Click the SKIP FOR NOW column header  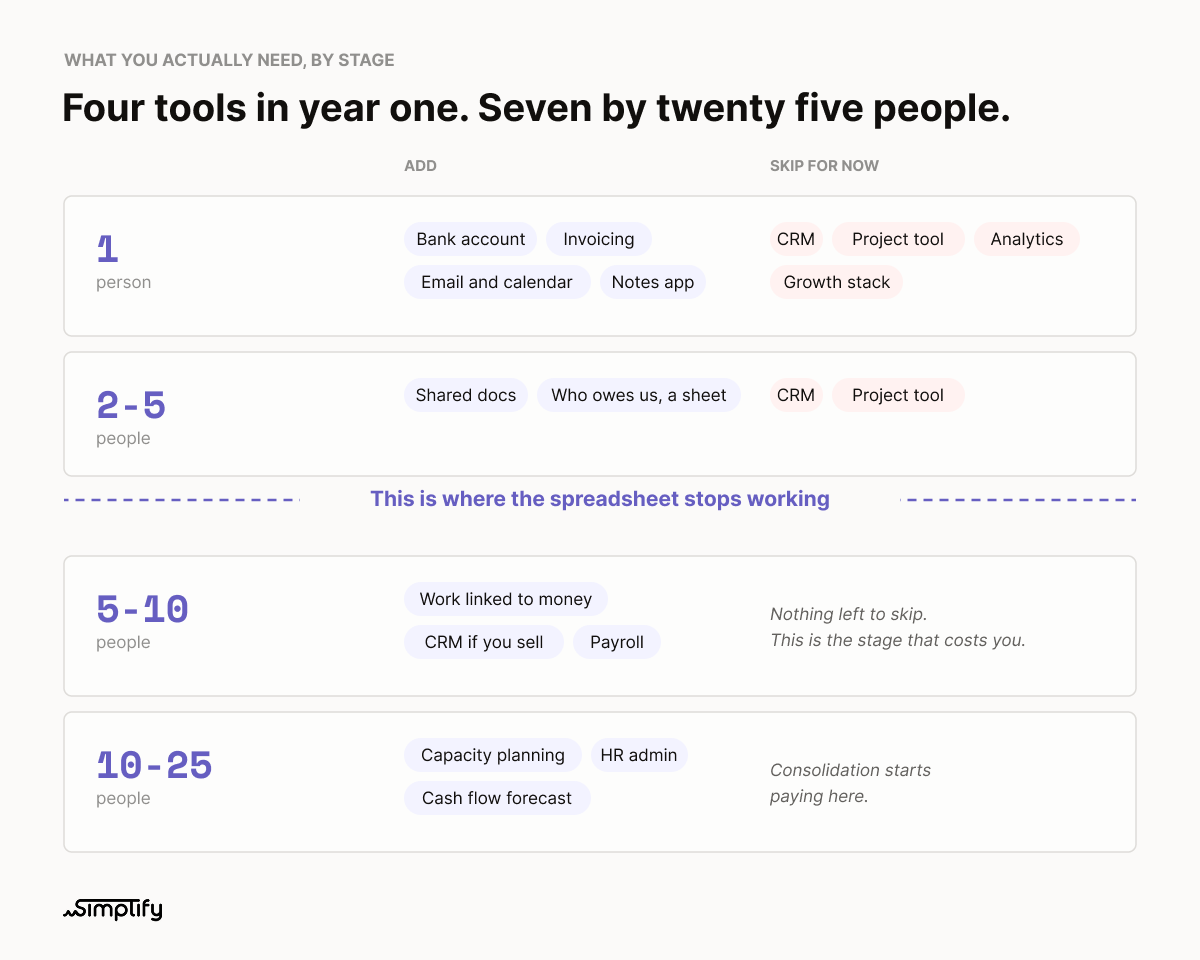pyautogui.click(x=824, y=166)
